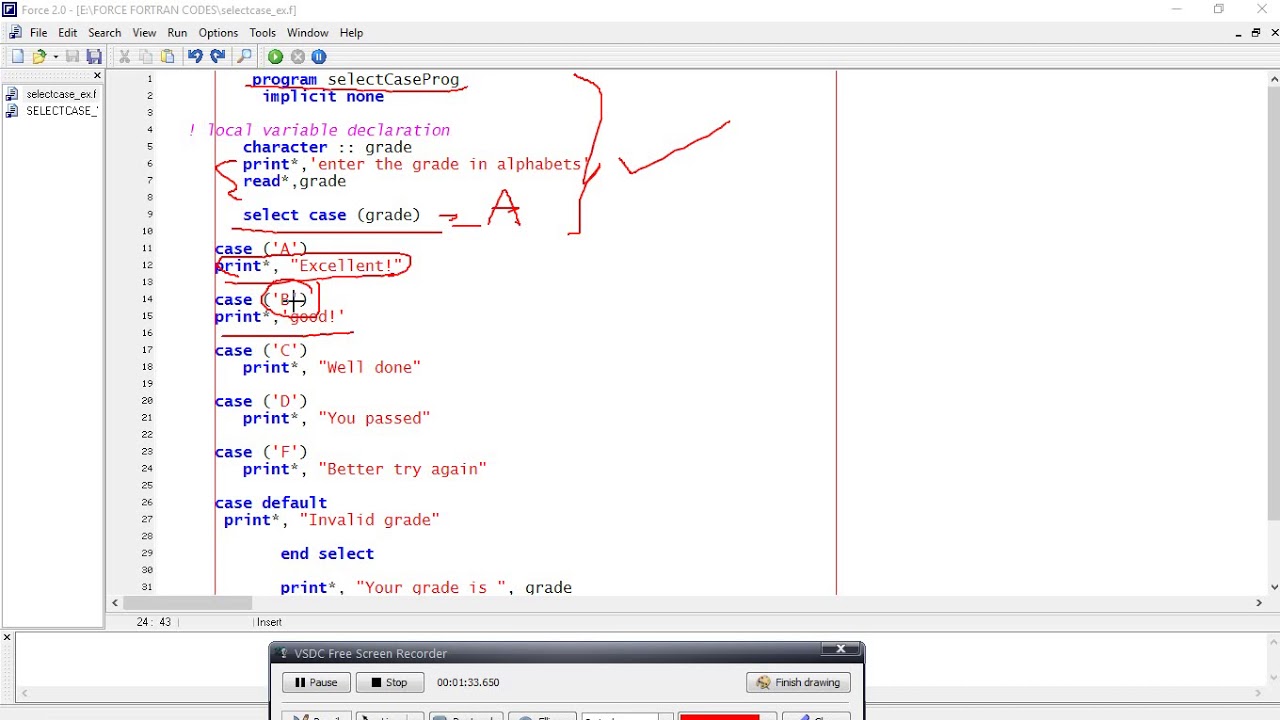Open the Search menu

pyautogui.click(x=105, y=33)
